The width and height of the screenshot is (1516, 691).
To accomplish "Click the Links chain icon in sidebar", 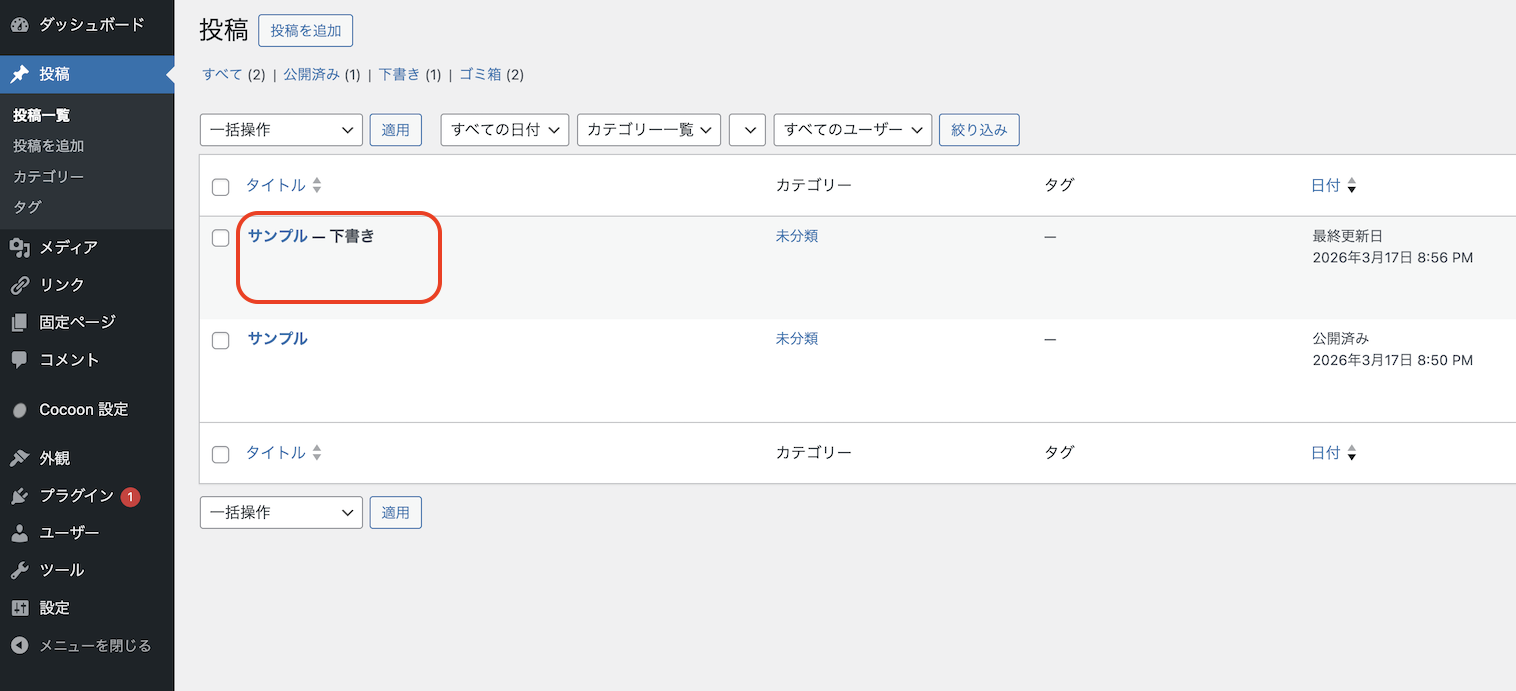I will tap(19, 285).
